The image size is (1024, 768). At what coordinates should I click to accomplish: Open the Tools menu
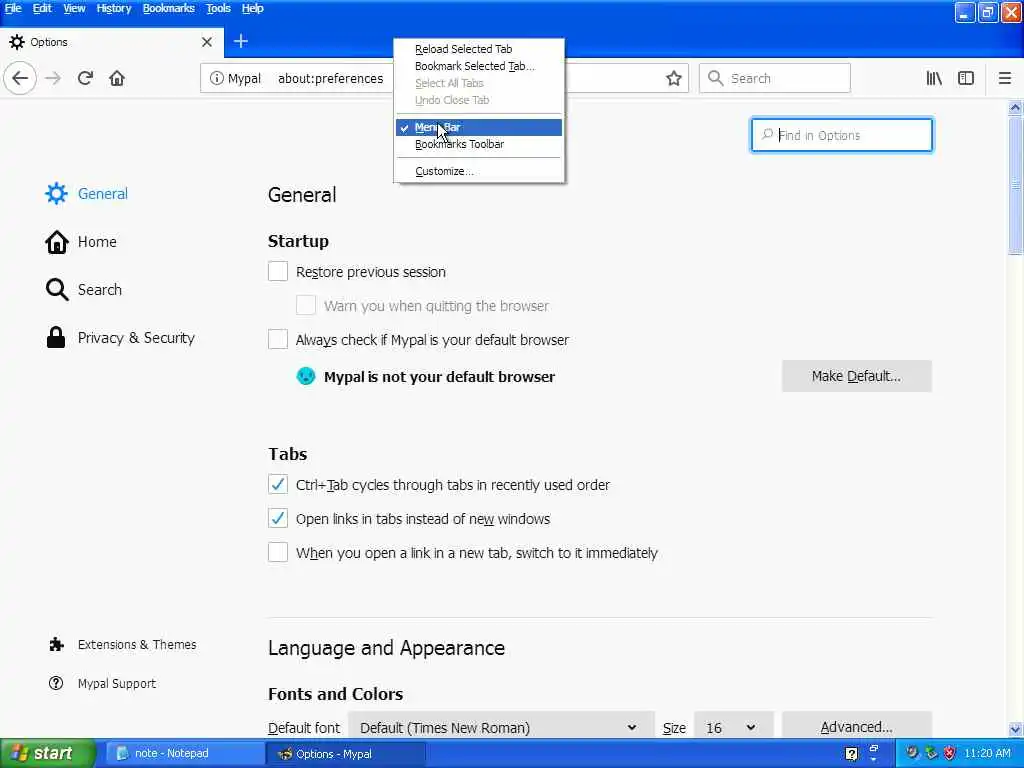coord(218,8)
